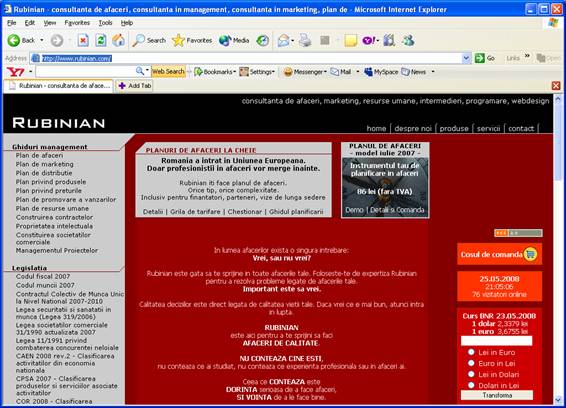
Task: Click the Transforma currency button
Action: 497,395
